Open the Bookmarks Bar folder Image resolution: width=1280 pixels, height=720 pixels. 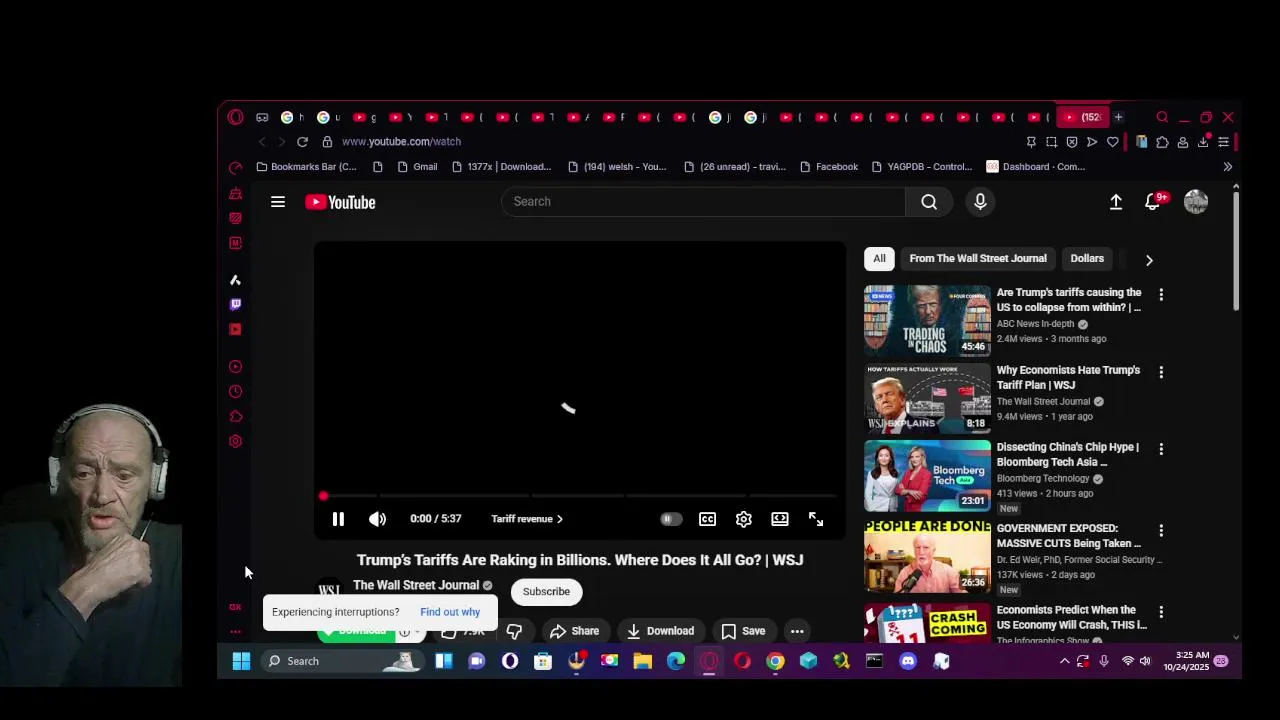307,167
